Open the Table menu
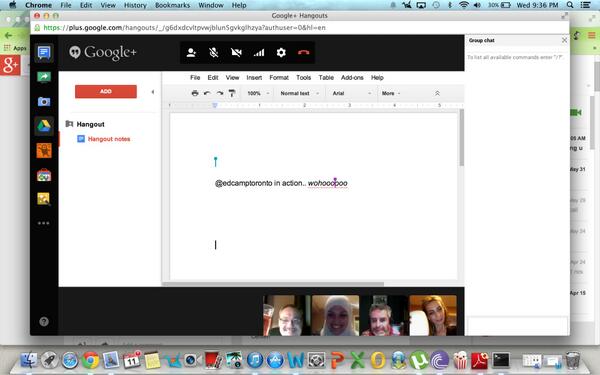 click(x=326, y=77)
